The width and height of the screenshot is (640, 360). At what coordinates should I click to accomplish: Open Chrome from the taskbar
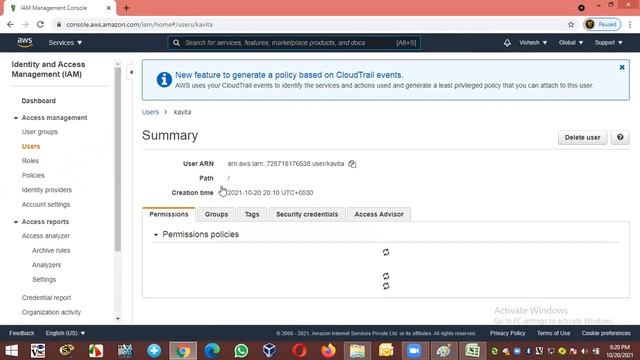pyautogui.click(x=183, y=351)
